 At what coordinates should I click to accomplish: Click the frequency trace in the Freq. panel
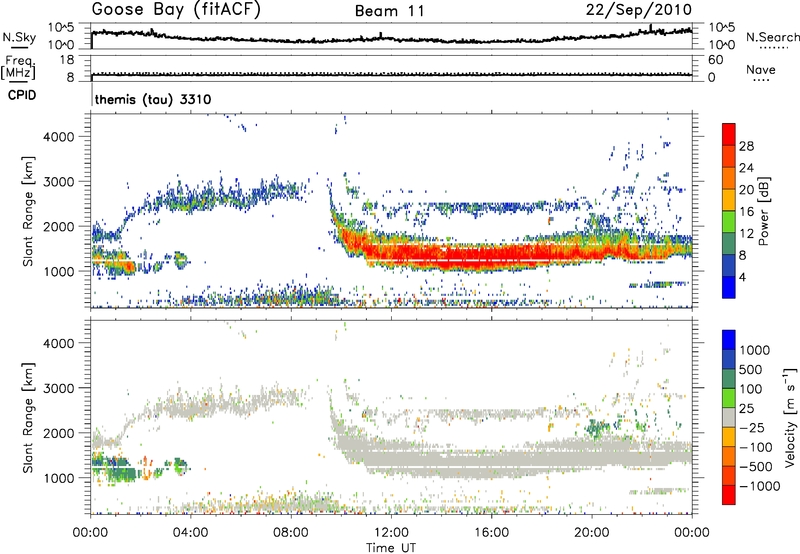click(391, 74)
